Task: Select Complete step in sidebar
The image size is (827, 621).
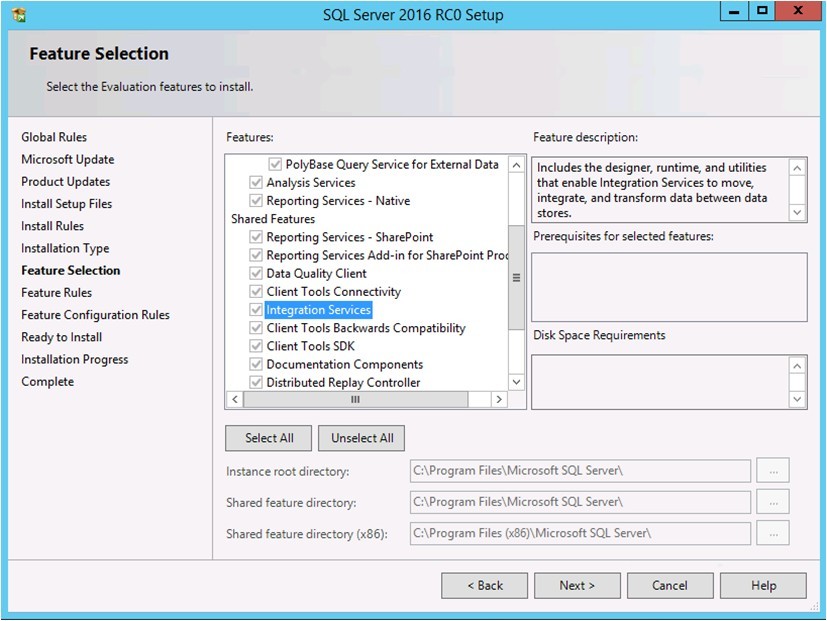Action: pos(47,381)
